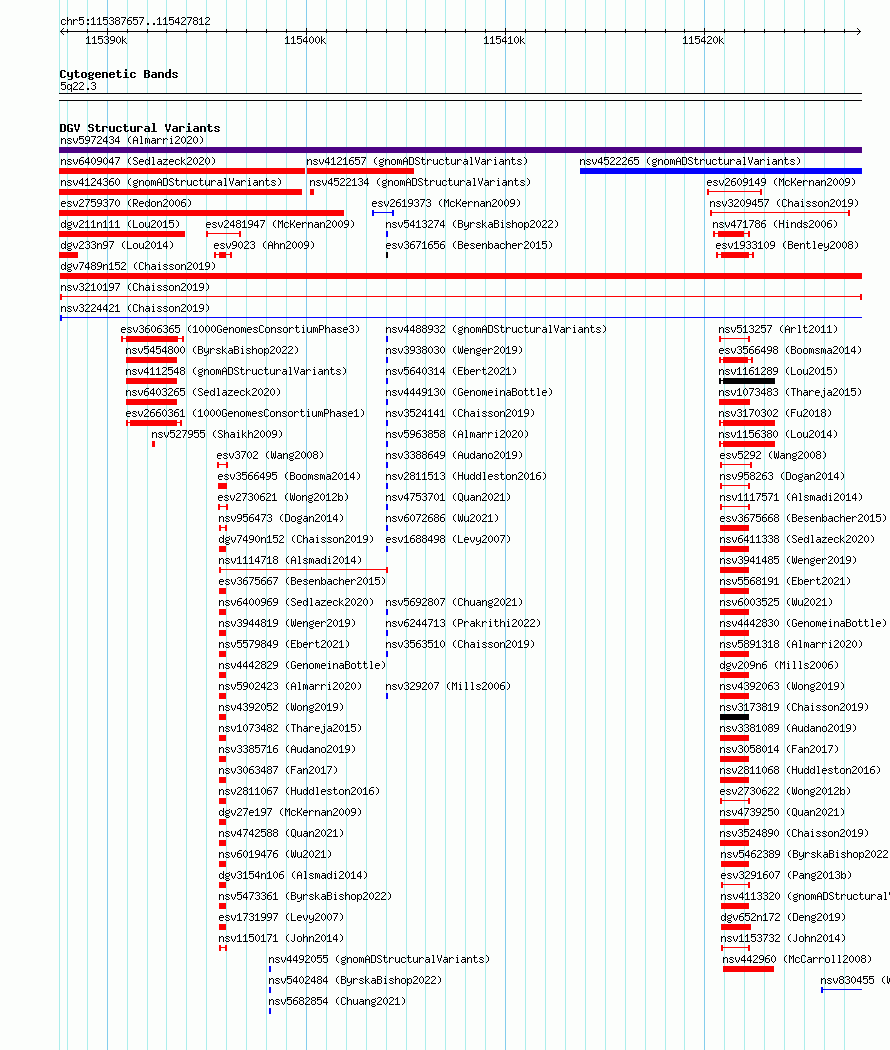Select dgv652n172 (Deng2019) variant
Viewport: 890px width, 1050px height.
point(784,917)
